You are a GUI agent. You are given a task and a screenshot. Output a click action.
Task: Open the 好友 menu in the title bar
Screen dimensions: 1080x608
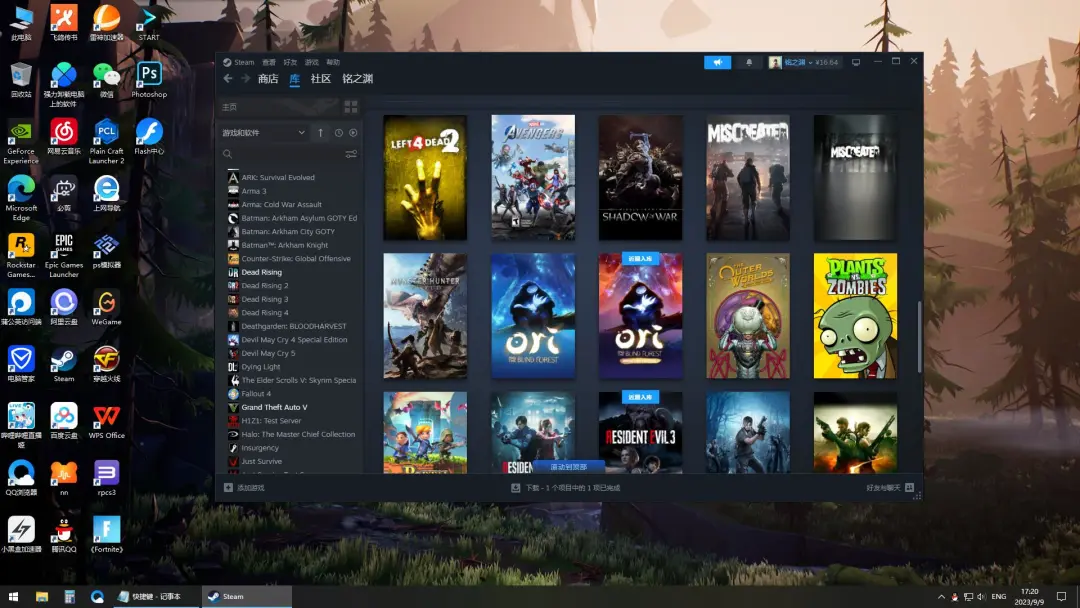click(x=290, y=62)
